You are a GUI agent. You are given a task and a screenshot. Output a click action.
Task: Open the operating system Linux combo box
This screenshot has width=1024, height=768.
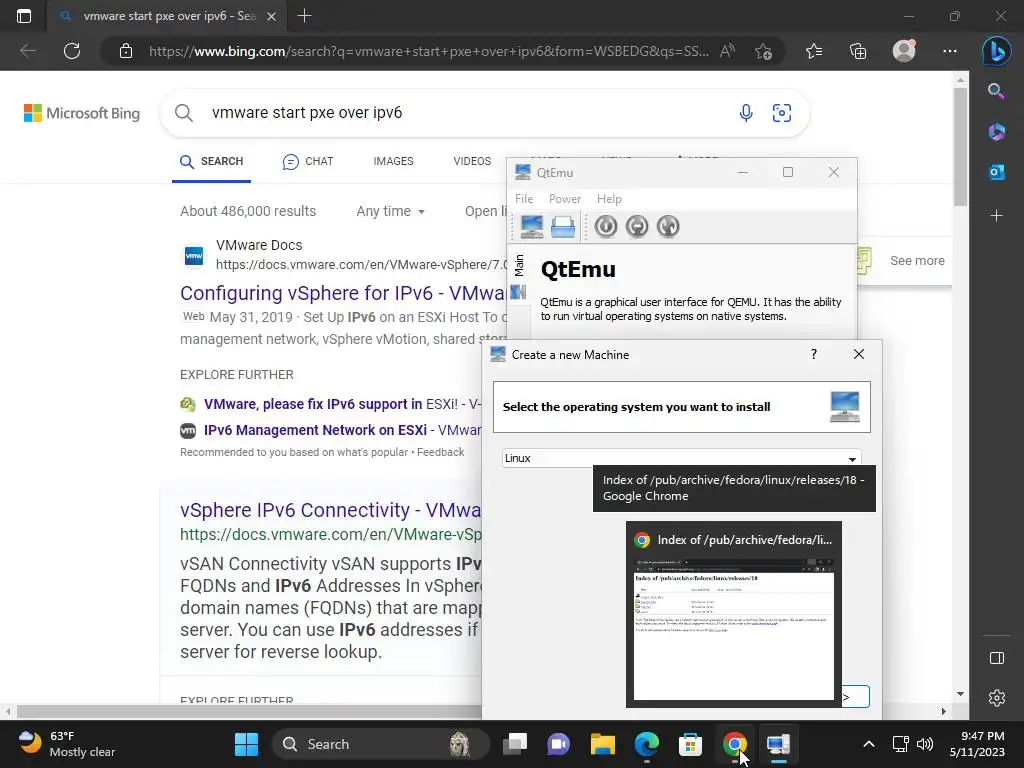coord(681,458)
